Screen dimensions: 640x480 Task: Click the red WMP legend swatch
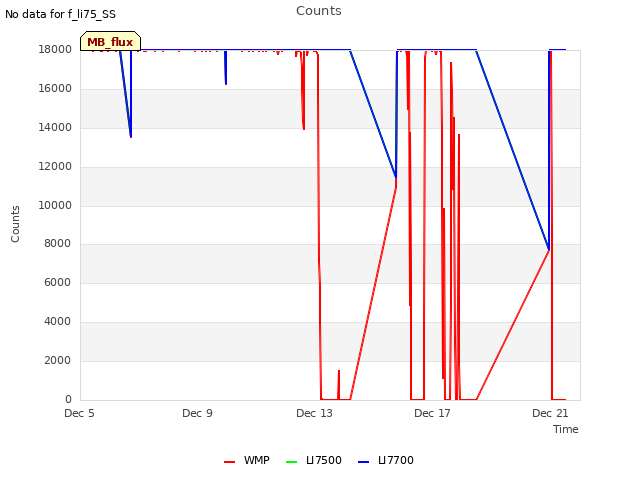[229, 462]
